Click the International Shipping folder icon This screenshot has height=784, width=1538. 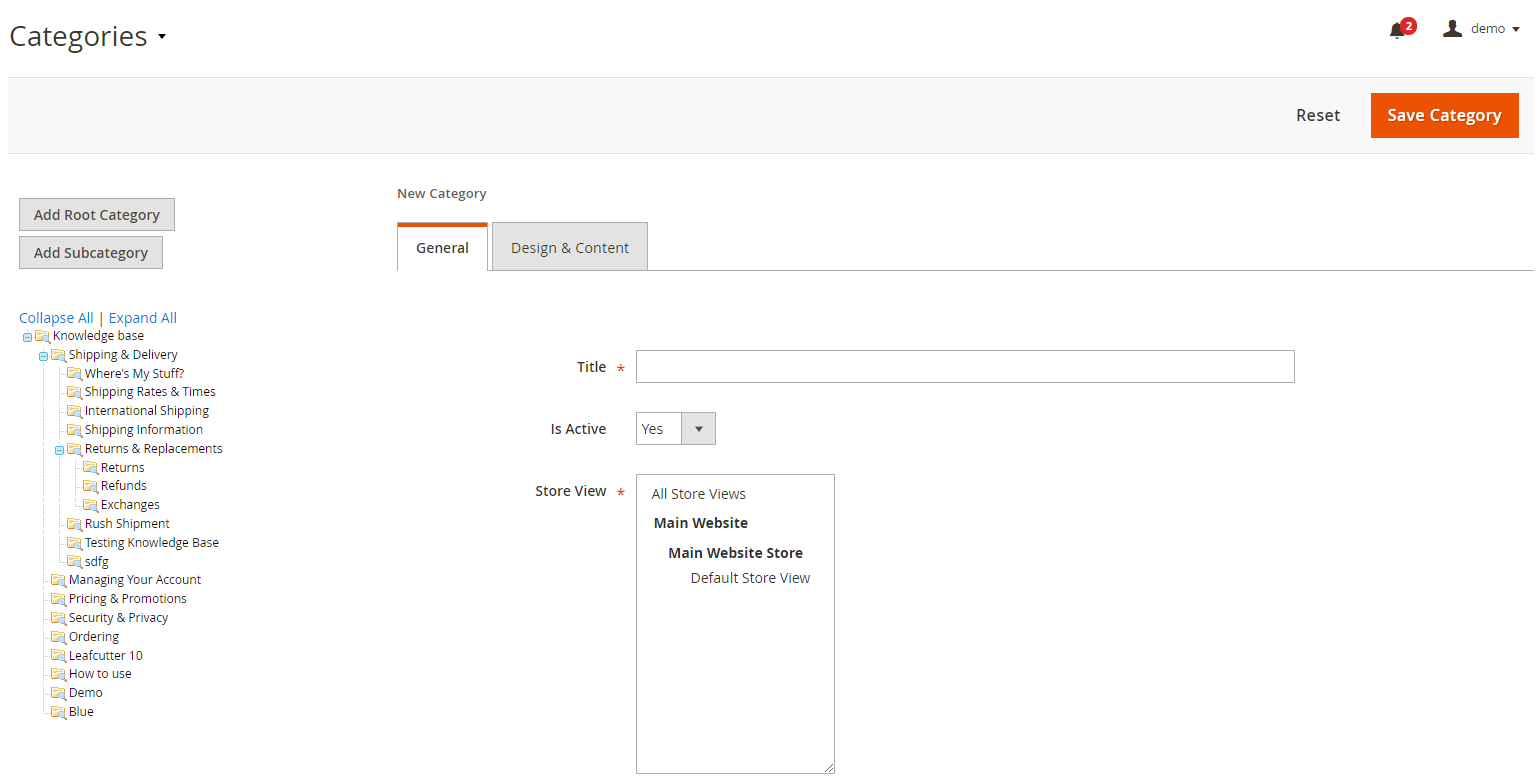pos(75,411)
